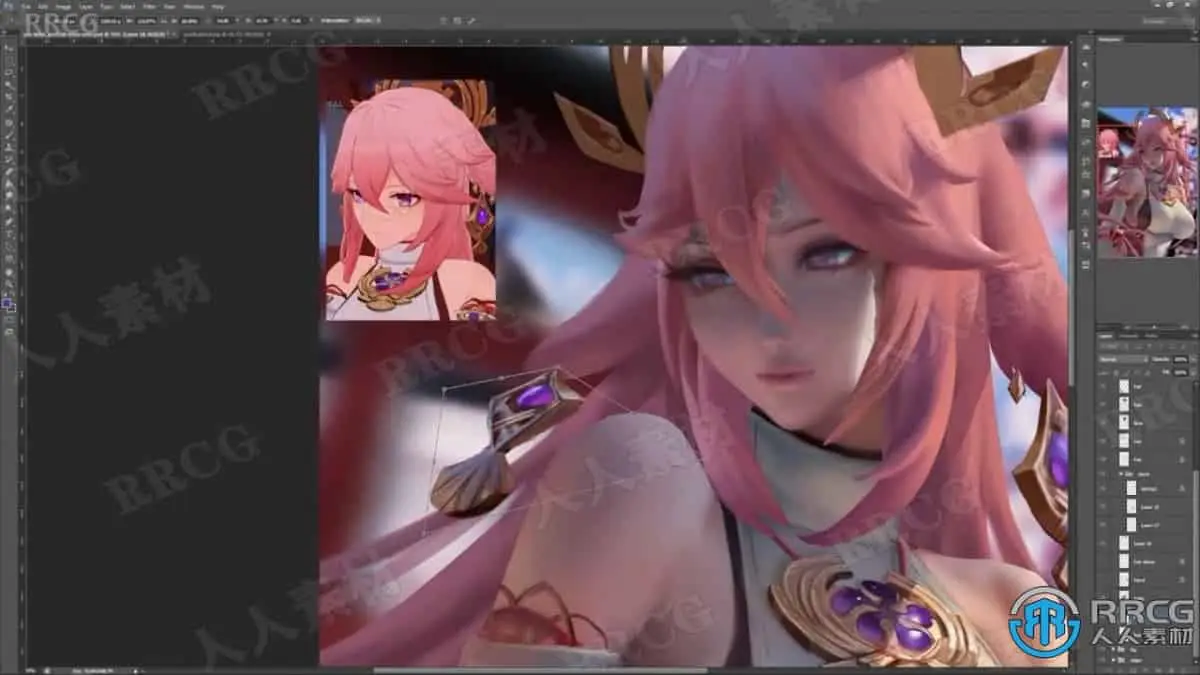Click the layer Fill value field
This screenshot has height=675, width=1200.
click(x=1180, y=373)
